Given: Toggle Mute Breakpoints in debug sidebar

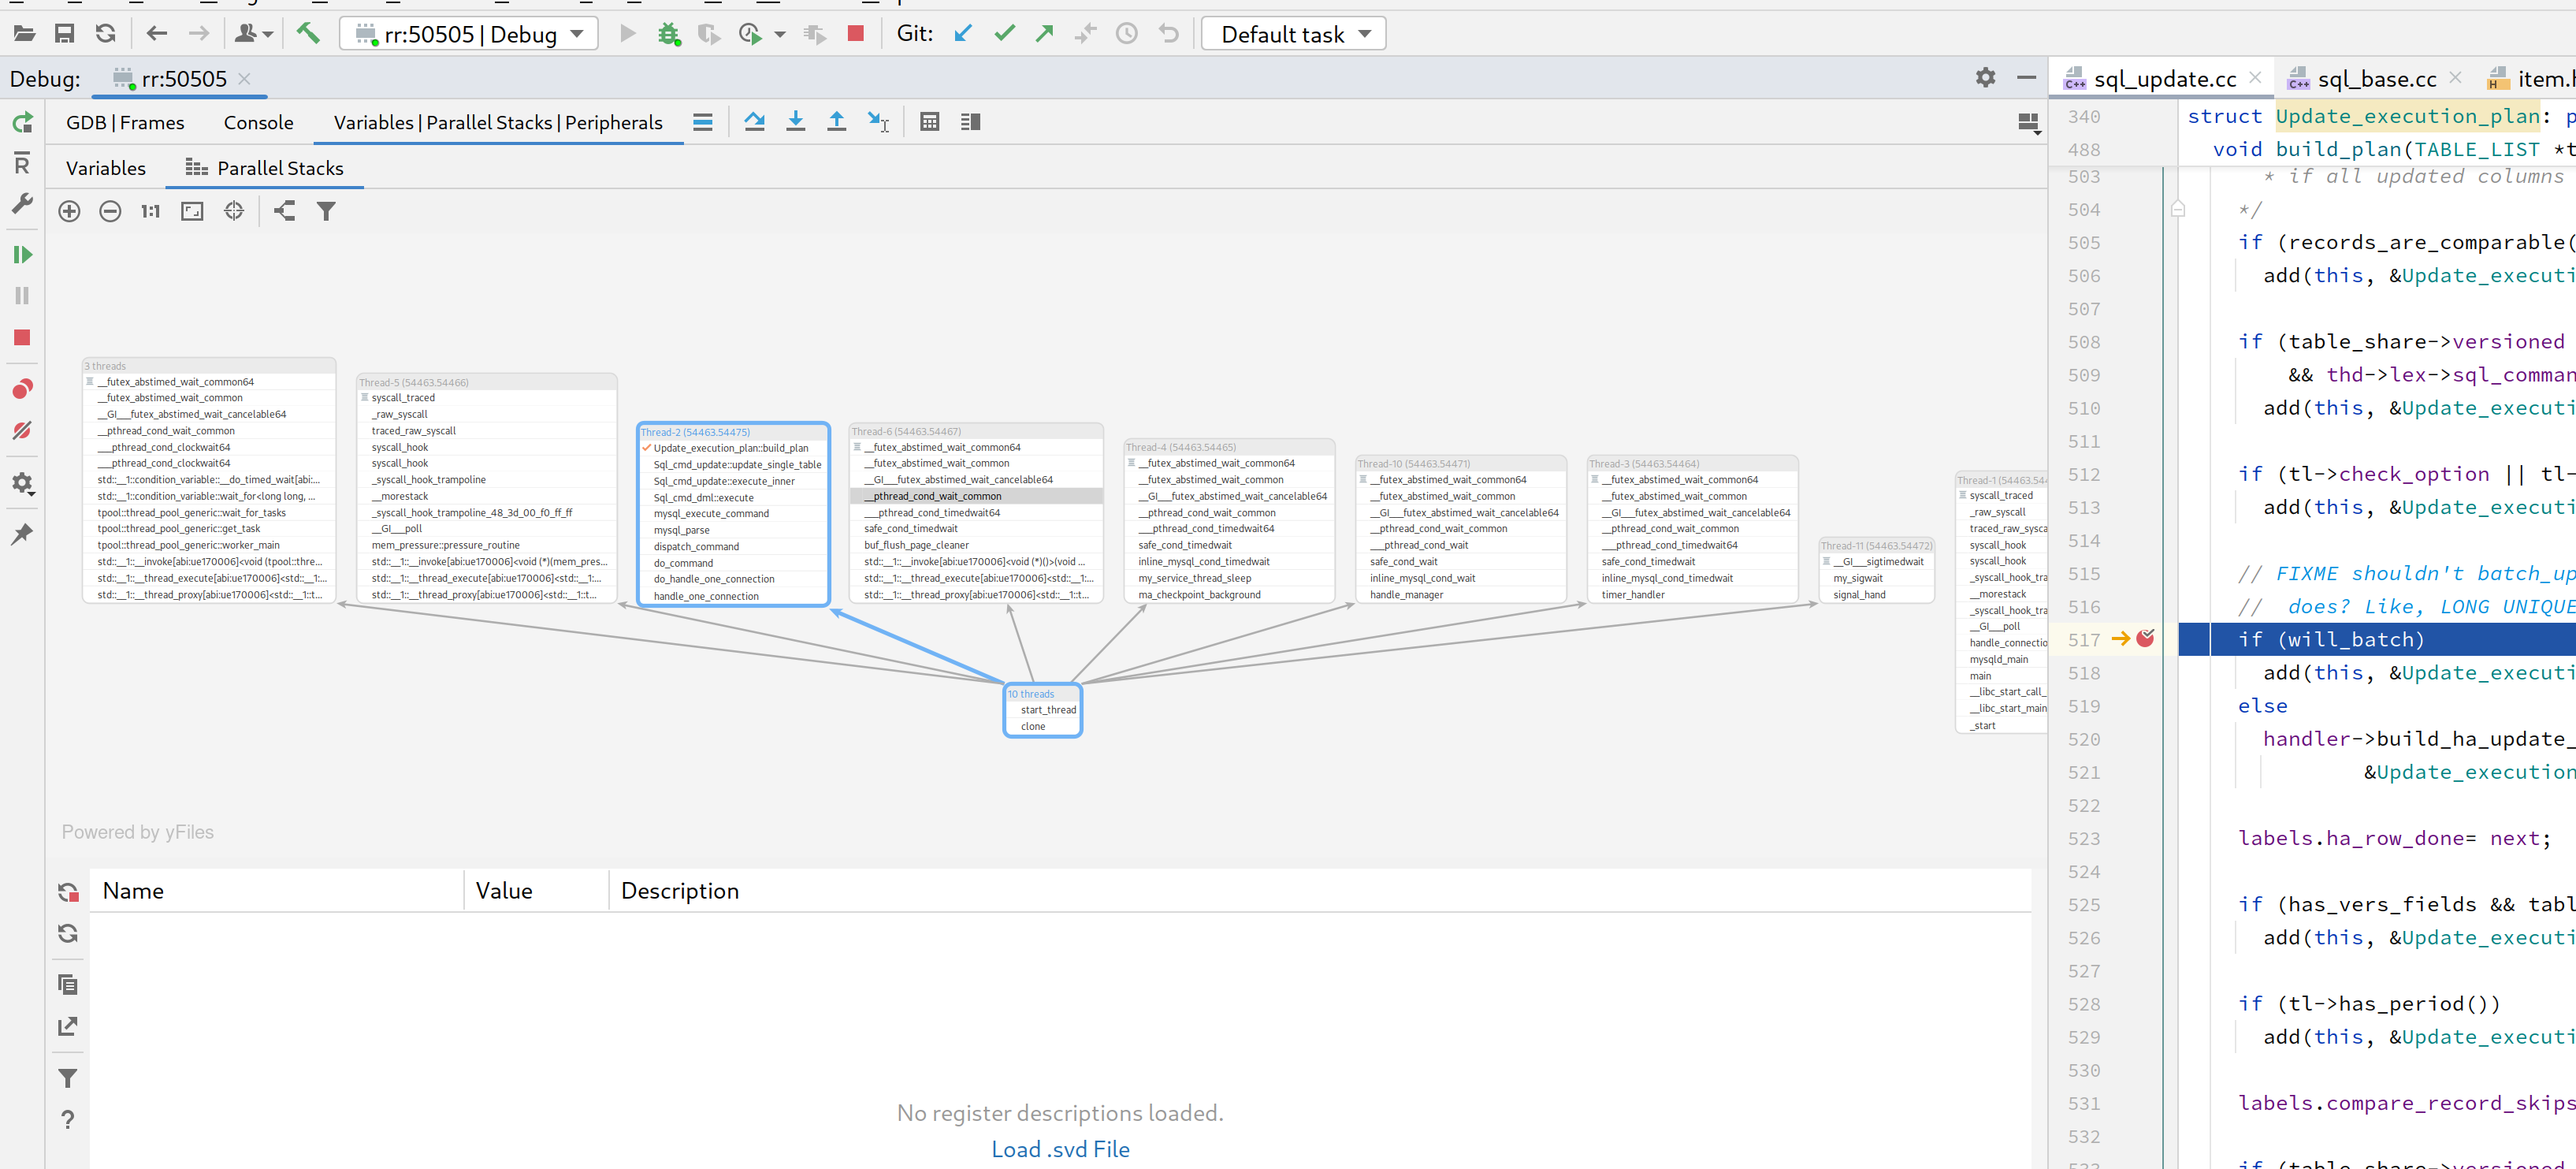Looking at the screenshot, I should [x=22, y=430].
